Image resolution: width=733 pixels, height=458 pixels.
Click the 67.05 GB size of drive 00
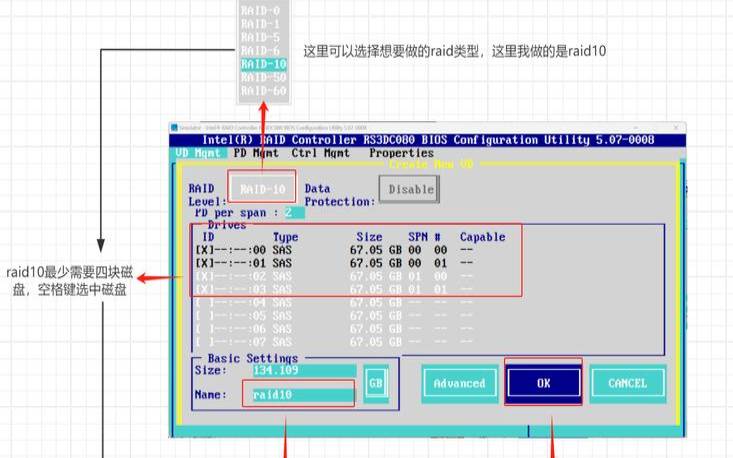(x=375, y=250)
